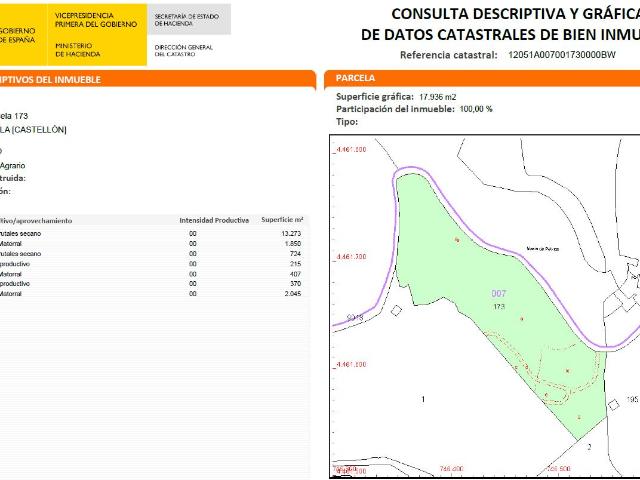Click the 'ela 173' parcel address text
This screenshot has height=480, width=640.
pos(14,116)
